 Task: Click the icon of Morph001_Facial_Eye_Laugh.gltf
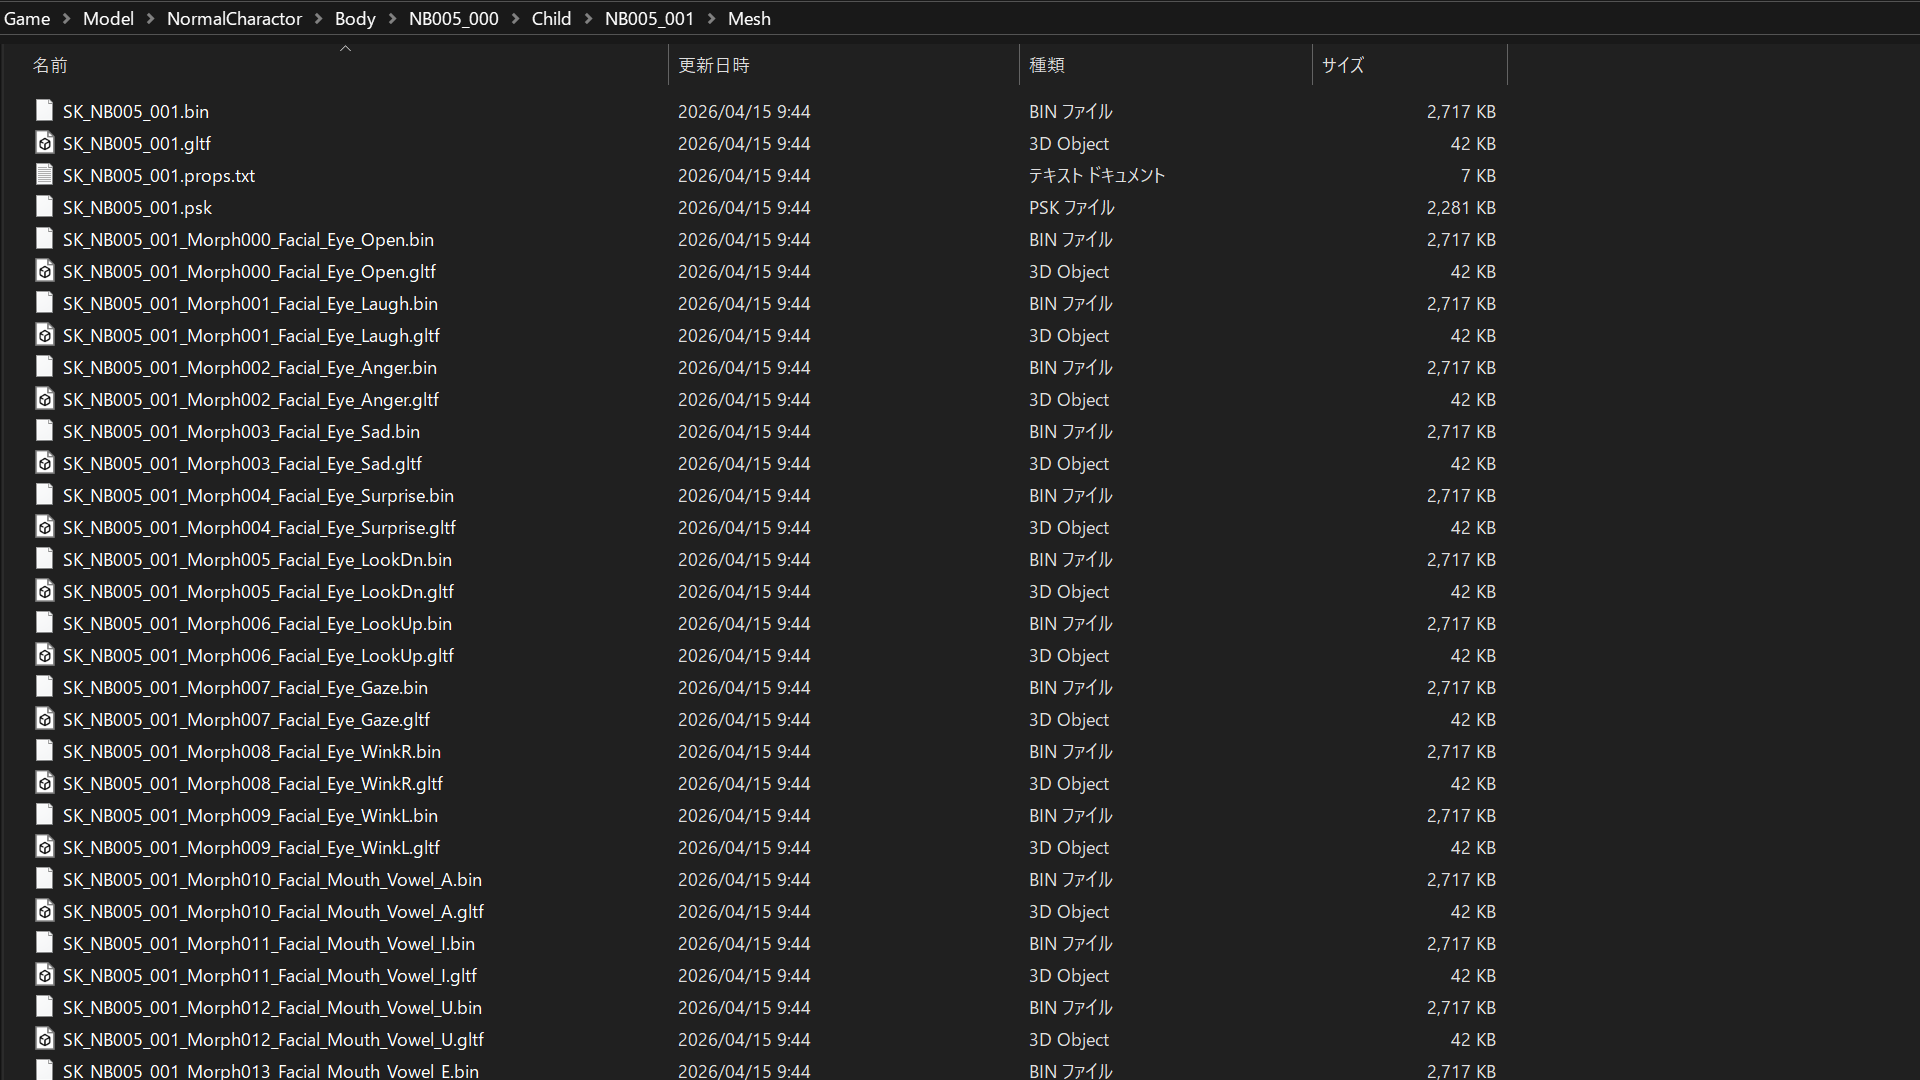[44, 335]
